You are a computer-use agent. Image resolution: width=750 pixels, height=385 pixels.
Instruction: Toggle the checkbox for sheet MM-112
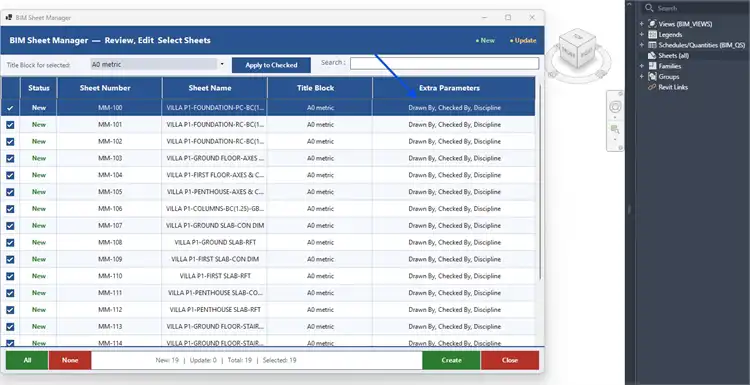click(10, 310)
